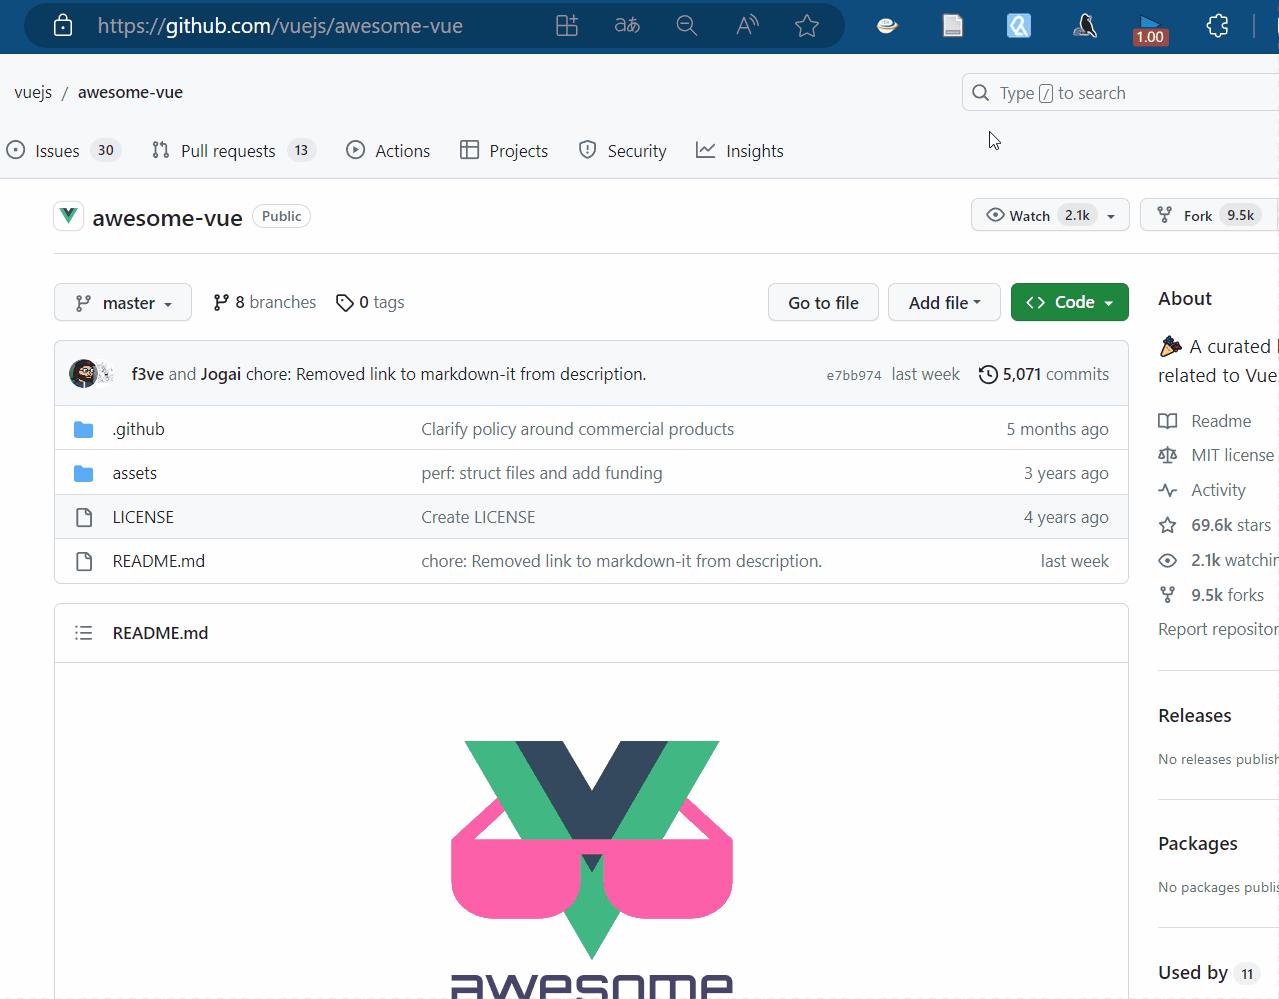1279x999 pixels.
Task: Click the Readme link in About sidebar
Action: click(x=1206, y=421)
